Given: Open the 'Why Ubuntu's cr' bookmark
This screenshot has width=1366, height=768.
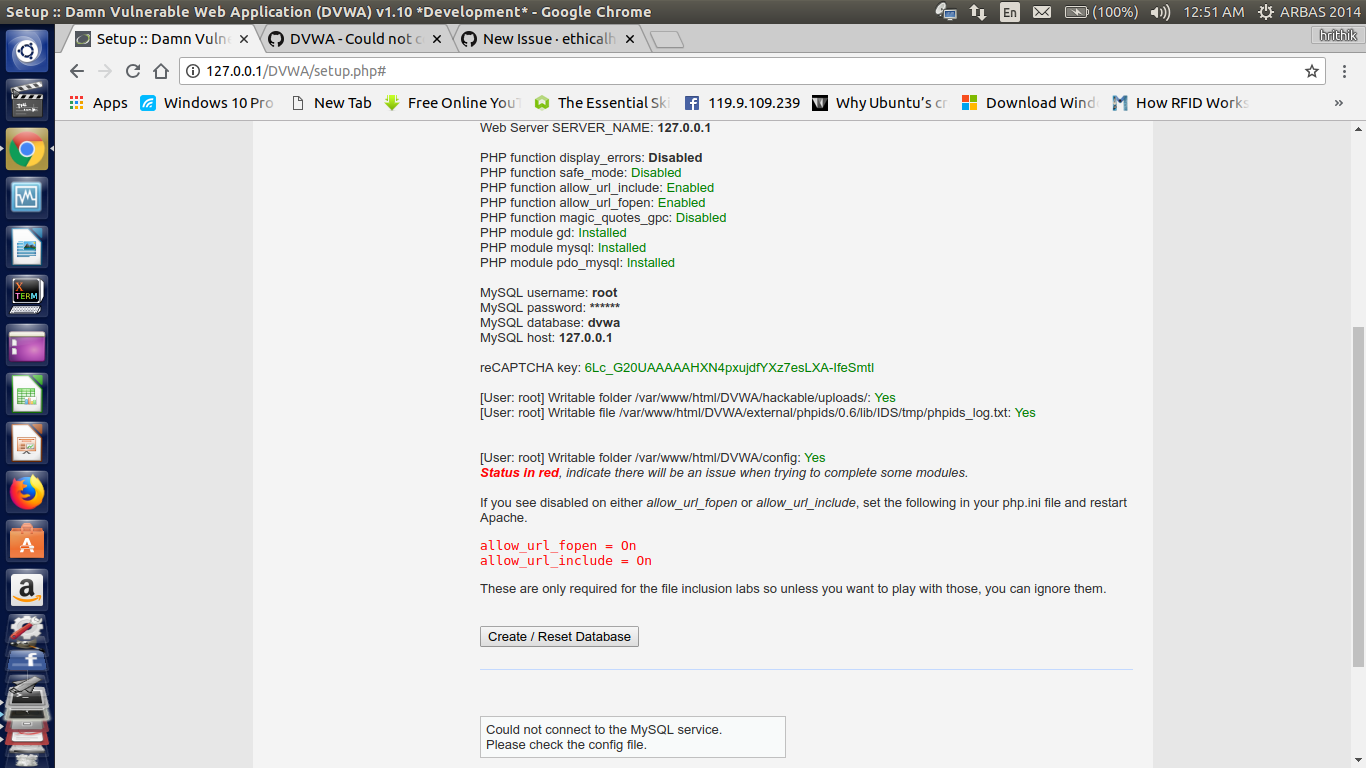Looking at the screenshot, I should coord(879,102).
